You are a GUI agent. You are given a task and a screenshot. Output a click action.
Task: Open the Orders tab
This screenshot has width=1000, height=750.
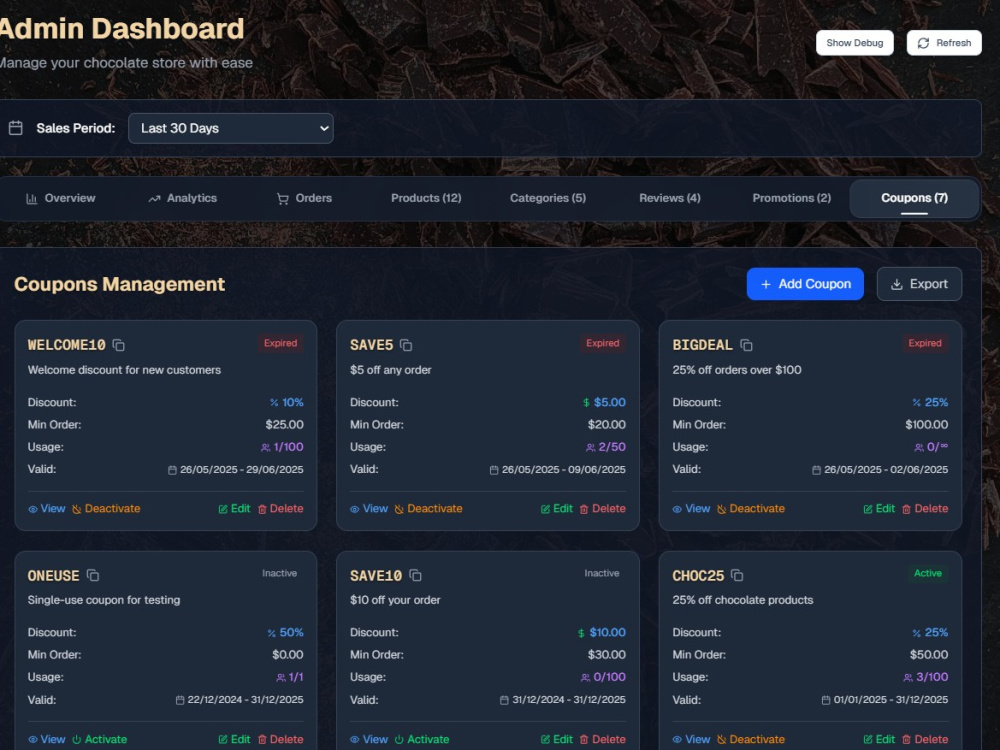pyautogui.click(x=304, y=198)
